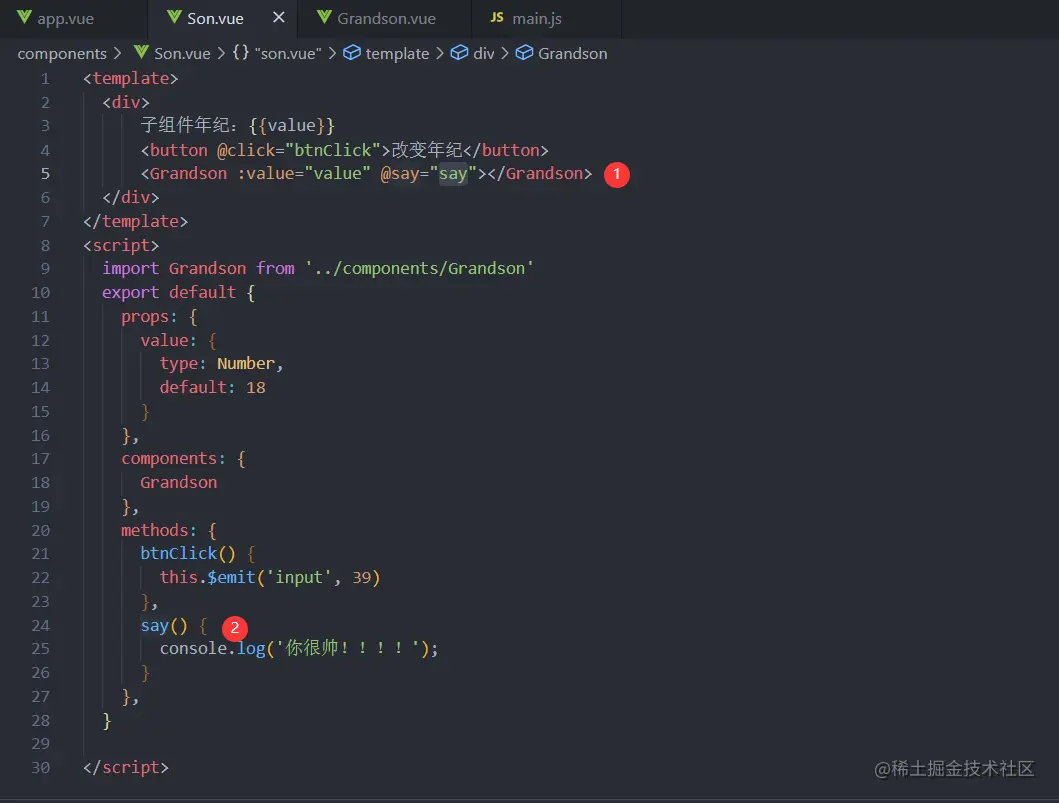Click the braces symbol icon in breadcrumb

coord(240,53)
